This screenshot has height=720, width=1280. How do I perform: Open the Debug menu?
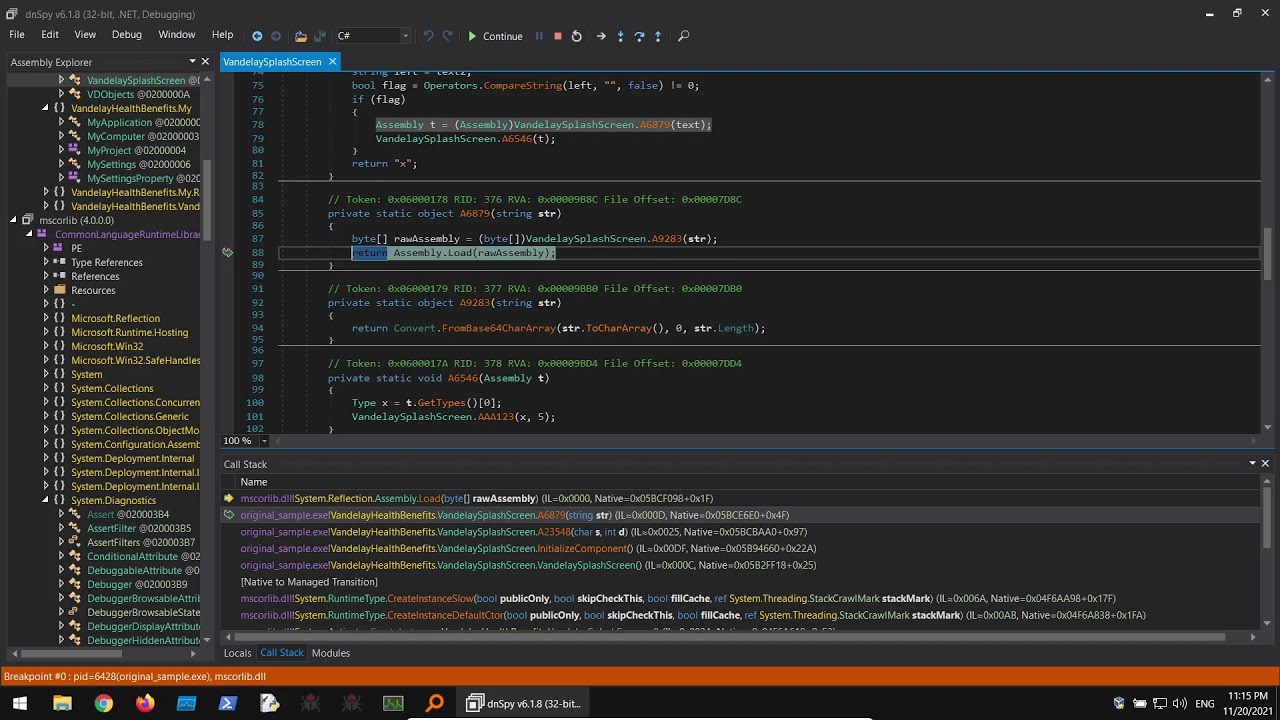coord(127,35)
